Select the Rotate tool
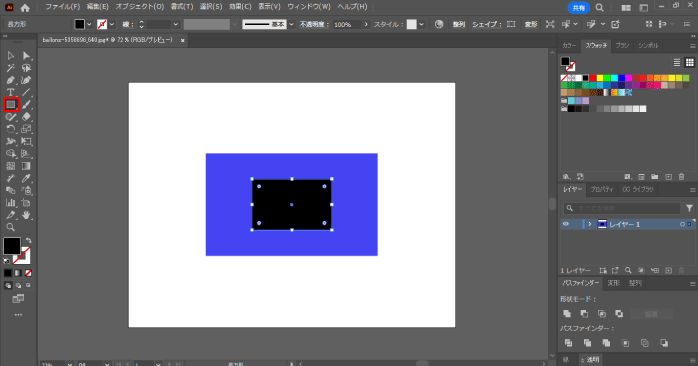 coord(11,129)
